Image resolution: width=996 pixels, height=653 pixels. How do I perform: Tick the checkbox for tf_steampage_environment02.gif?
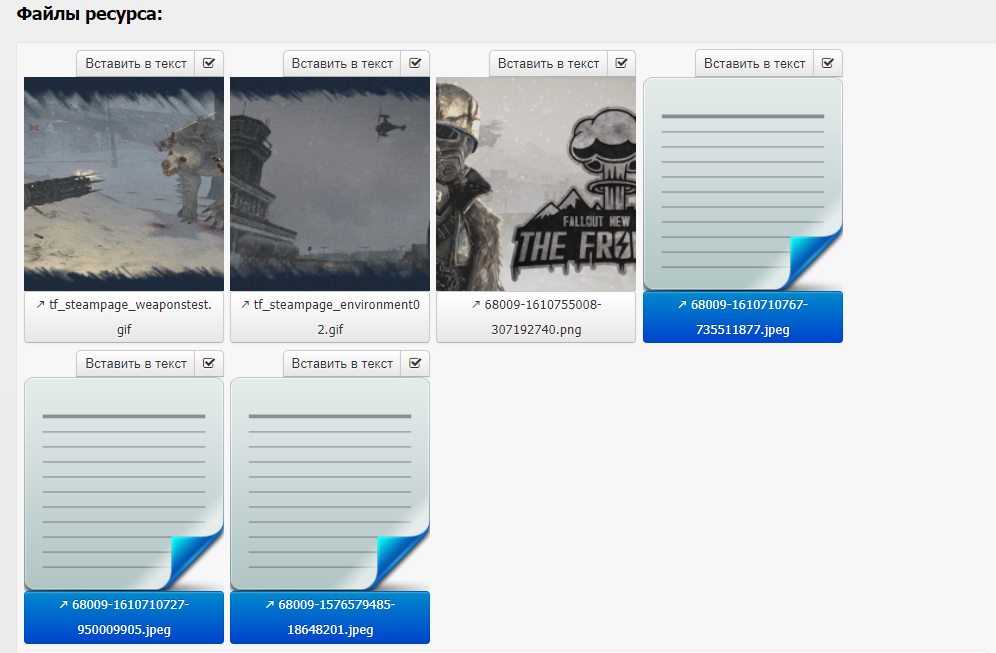click(415, 64)
